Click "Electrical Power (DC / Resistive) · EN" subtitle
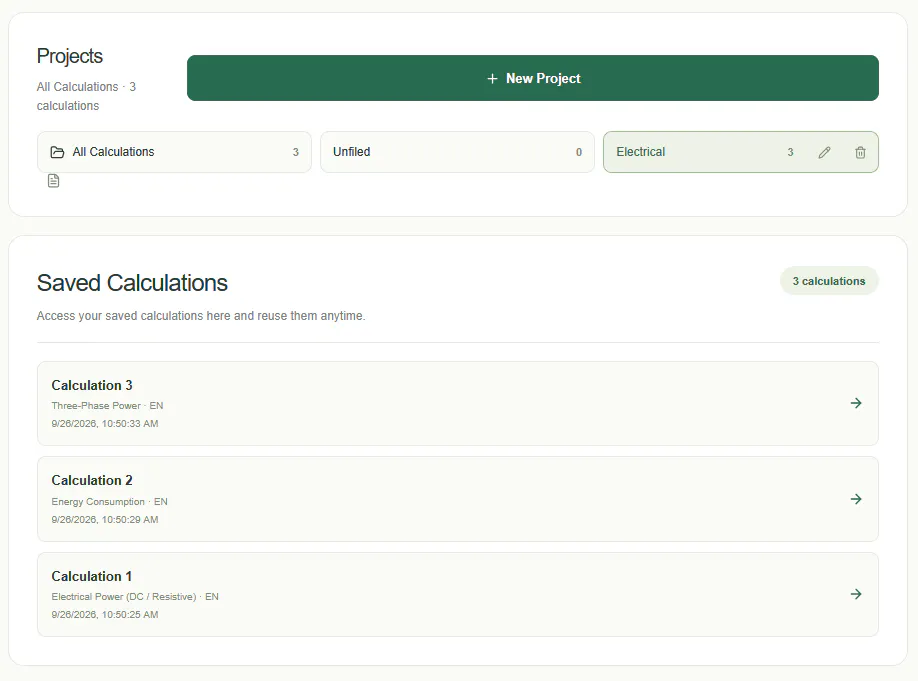The width and height of the screenshot is (918, 681). 135,597
